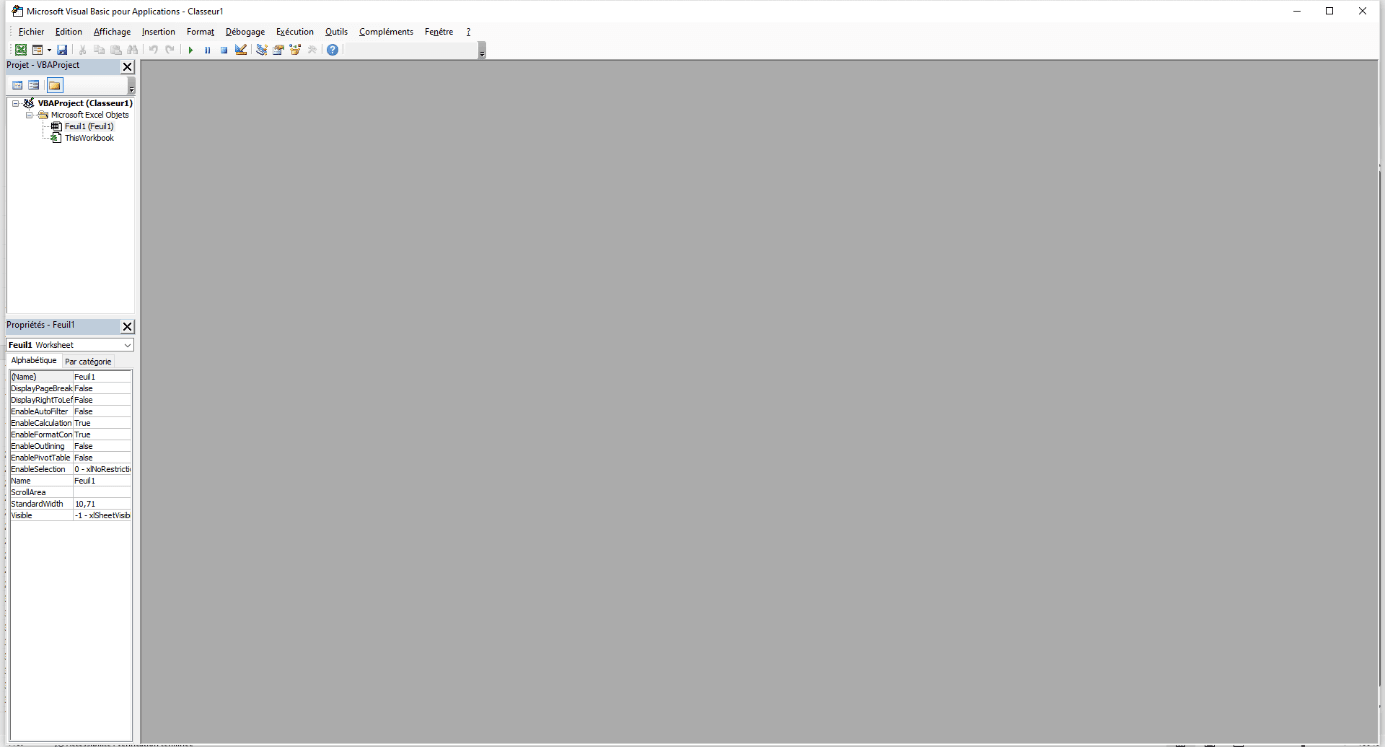Click the View Code button in Project panel

pos(17,85)
